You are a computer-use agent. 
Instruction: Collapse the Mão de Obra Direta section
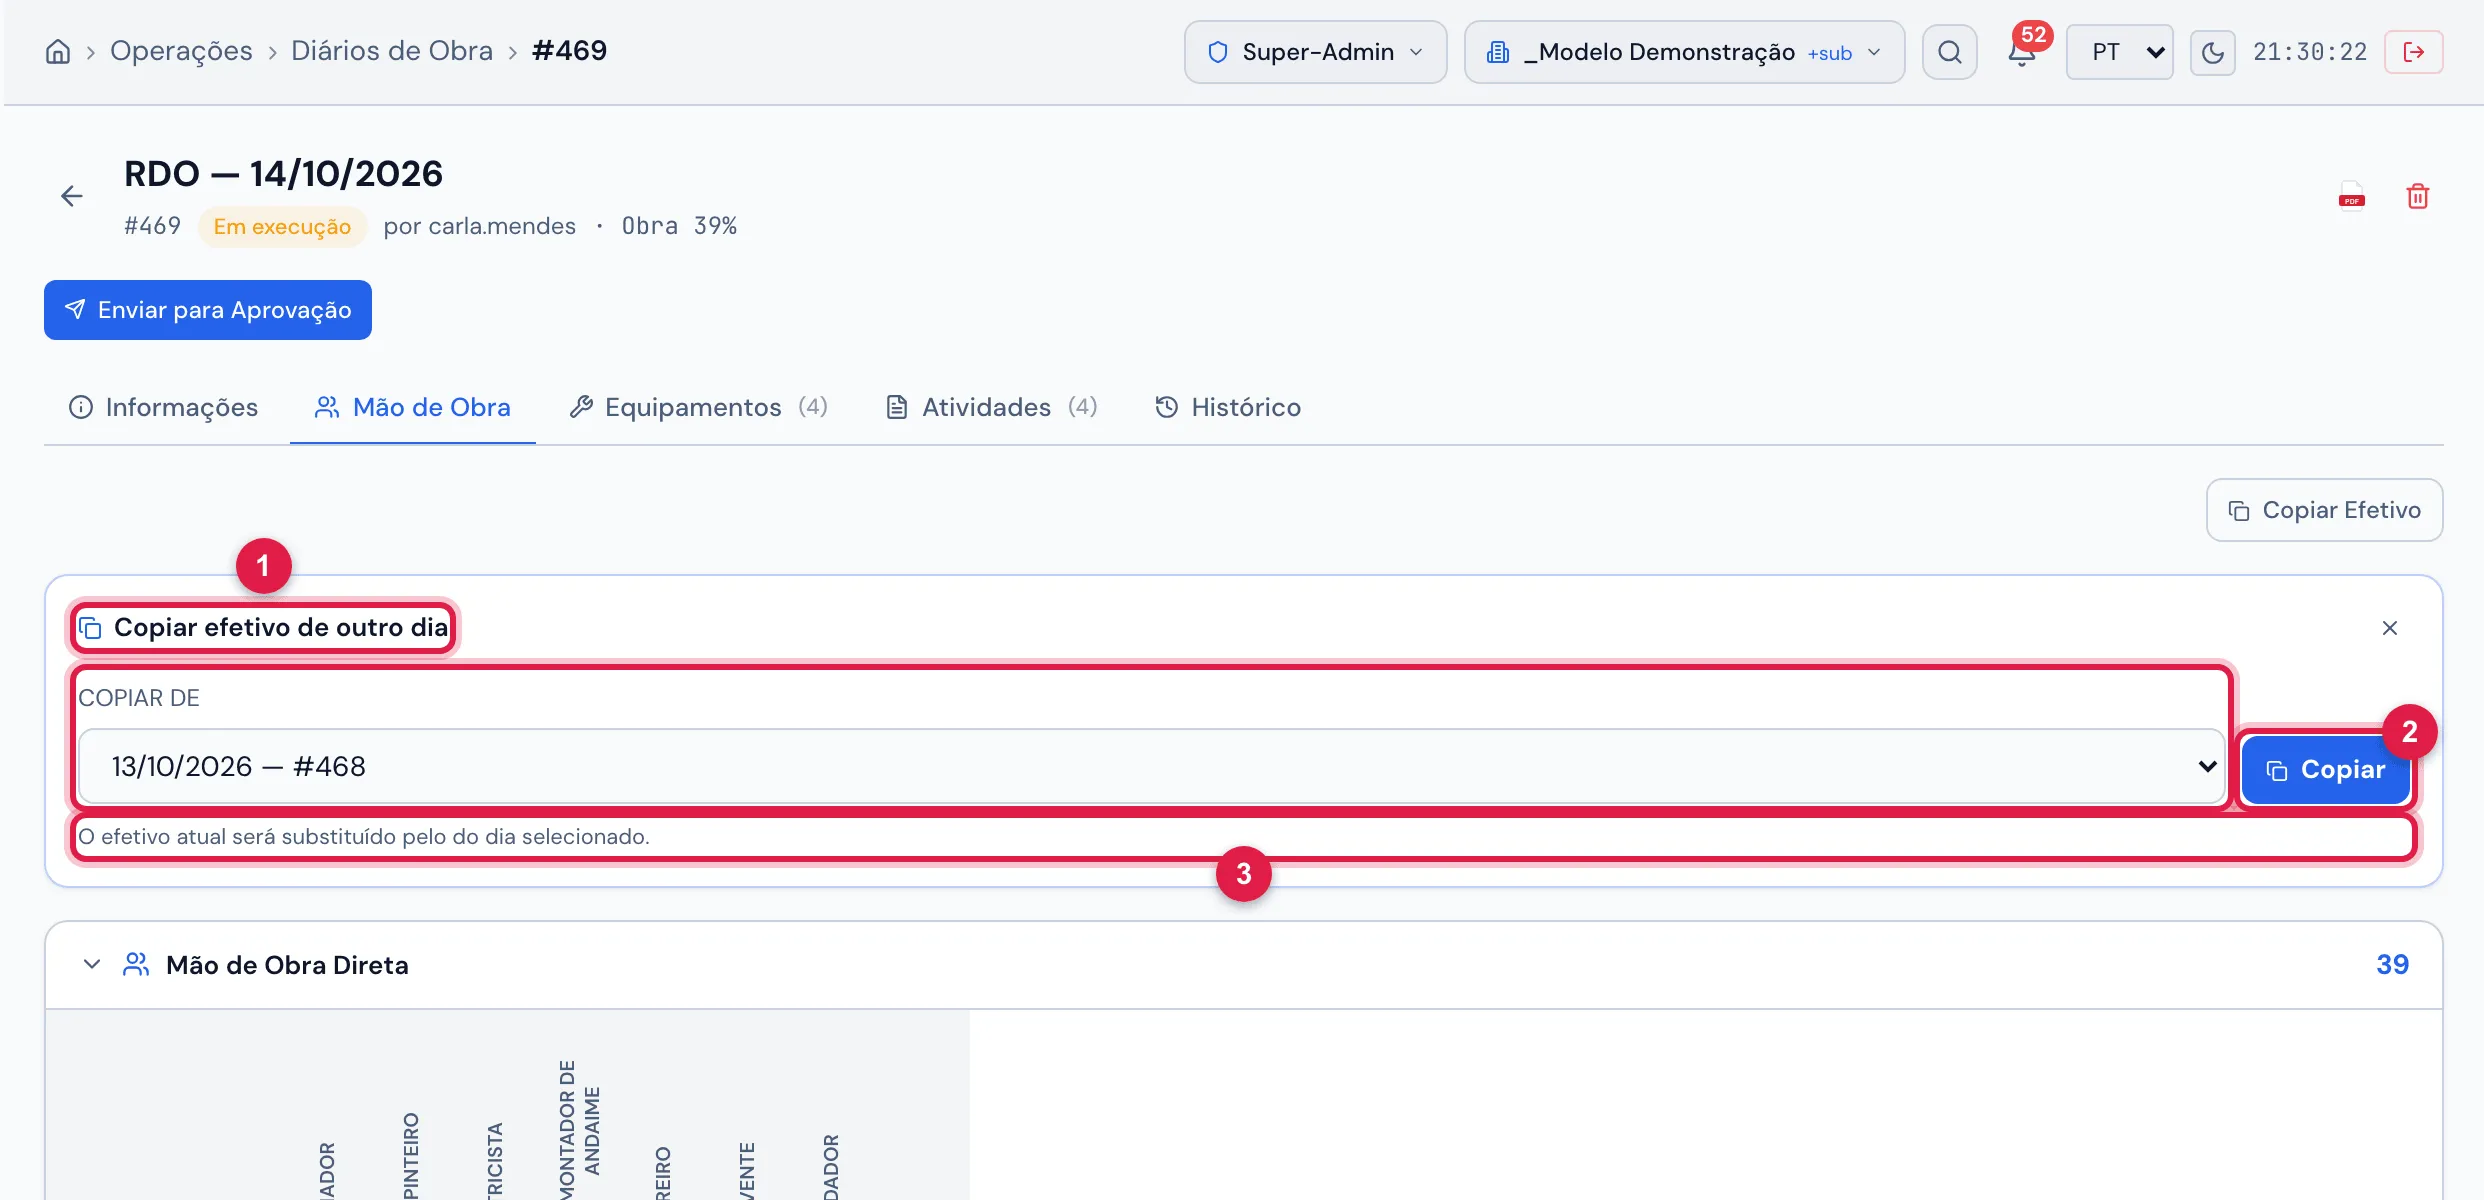(x=91, y=965)
